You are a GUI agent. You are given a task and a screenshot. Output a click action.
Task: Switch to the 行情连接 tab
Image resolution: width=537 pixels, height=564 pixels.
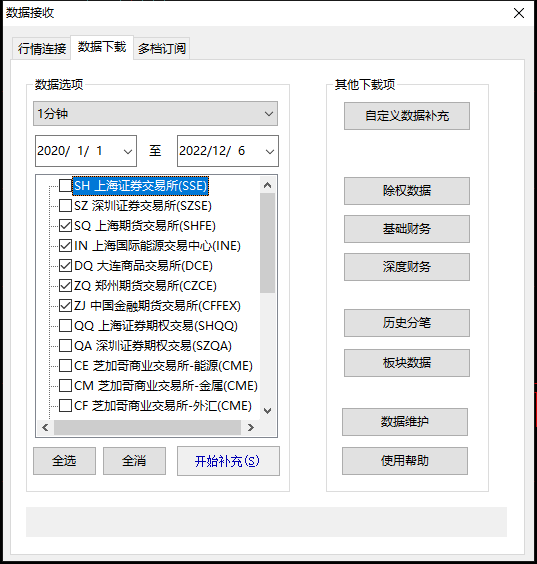(42, 48)
